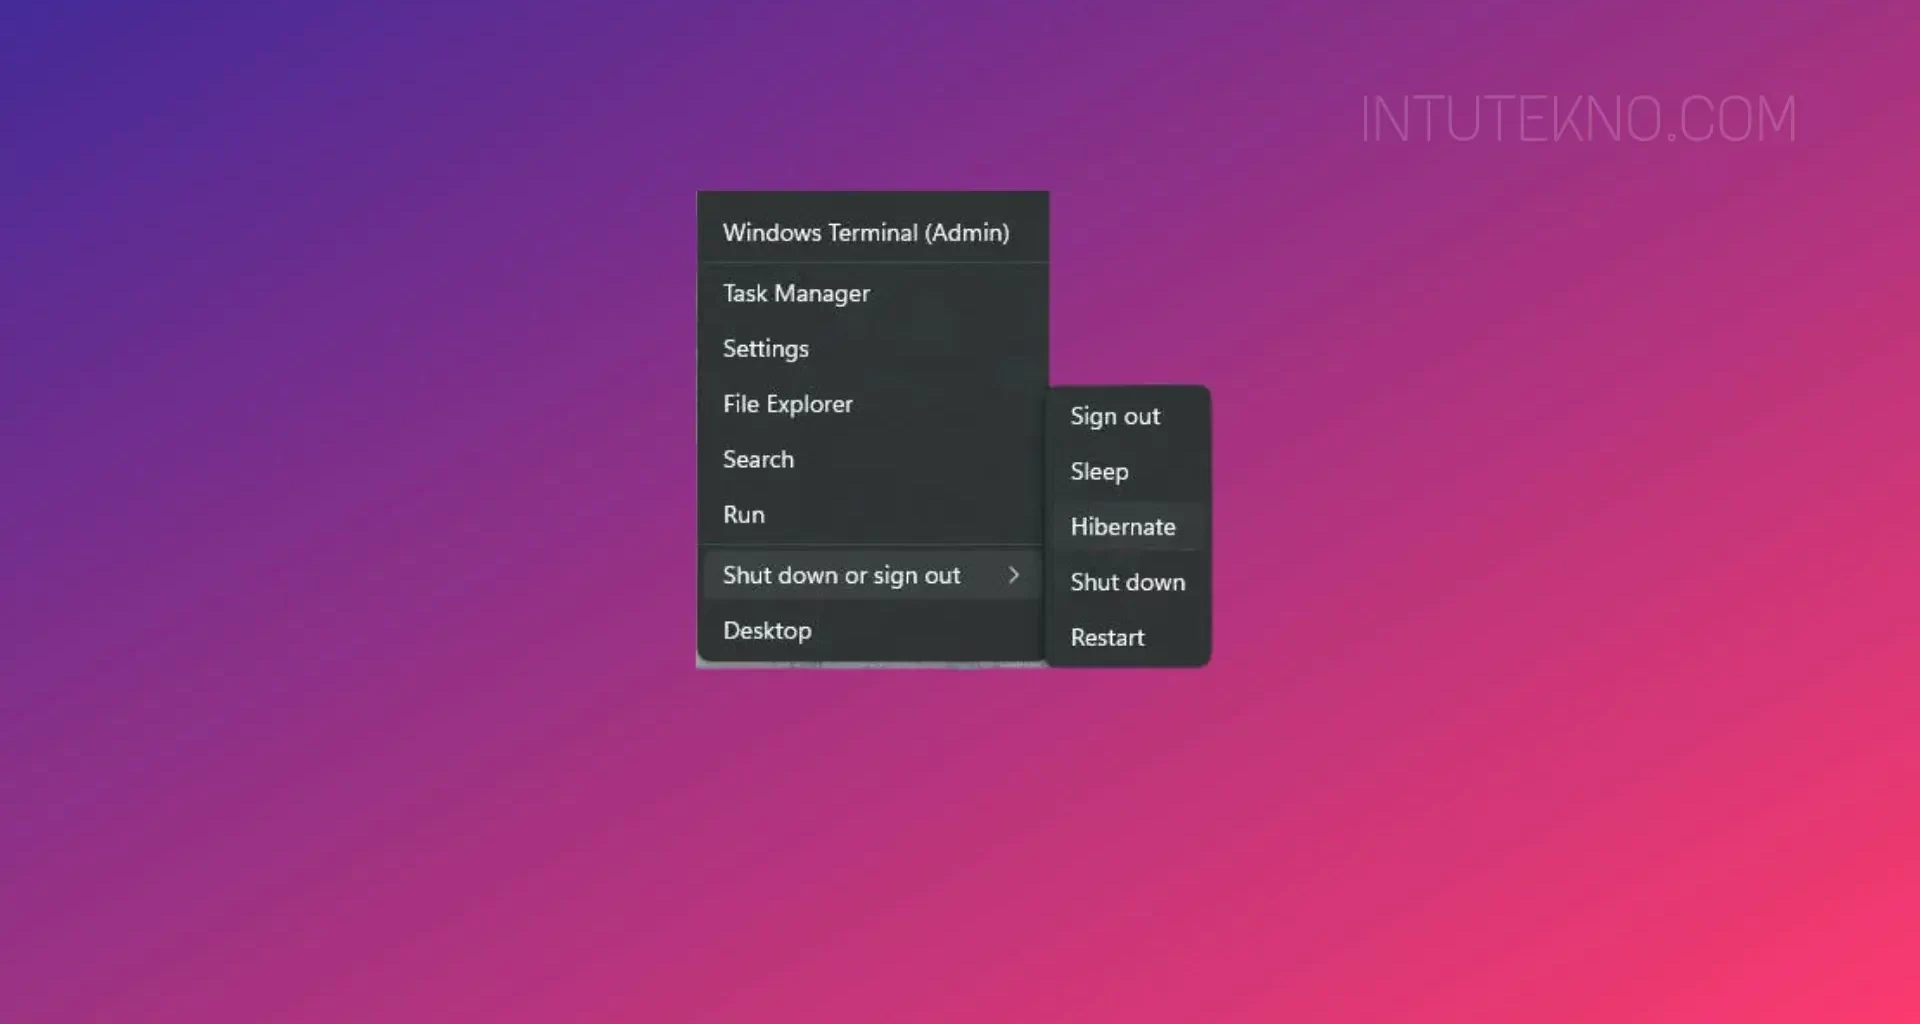Launch Task Manager from the menu

pyautogui.click(x=872, y=293)
